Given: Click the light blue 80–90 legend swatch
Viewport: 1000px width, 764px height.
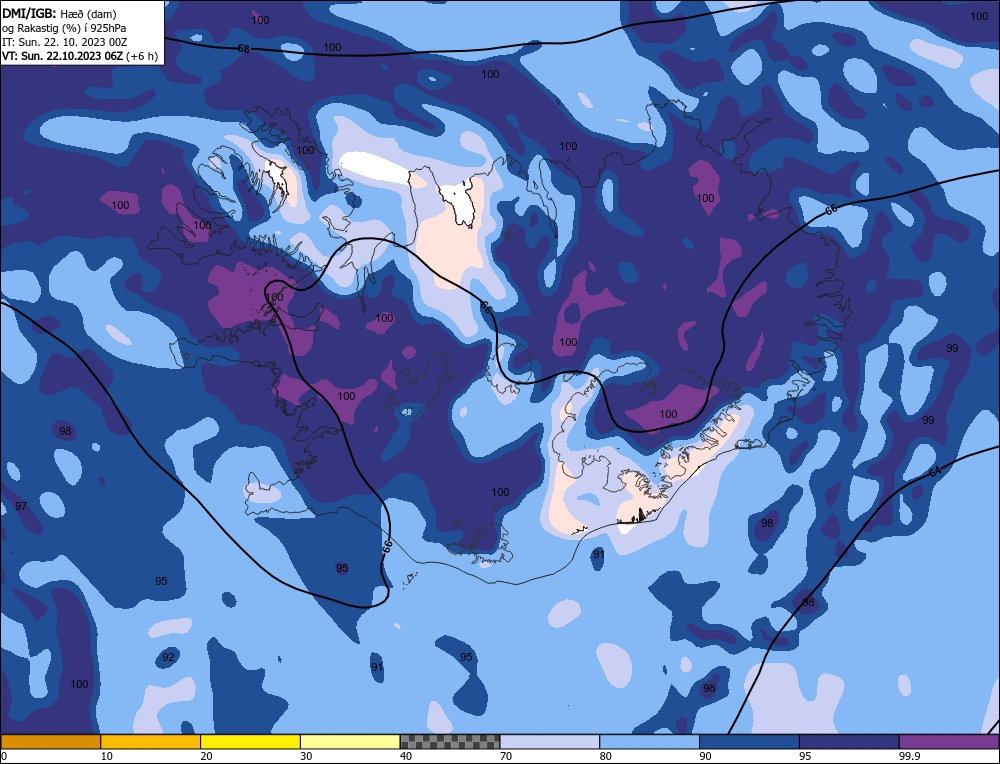Looking at the screenshot, I should (x=649, y=742).
